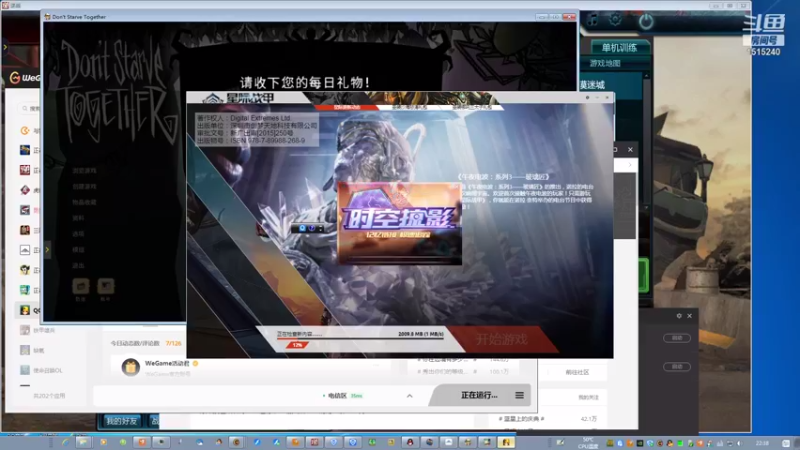This screenshot has width=800, height=450.
Task: Click the restore icon on grey side panel
Action: tap(616, 149)
